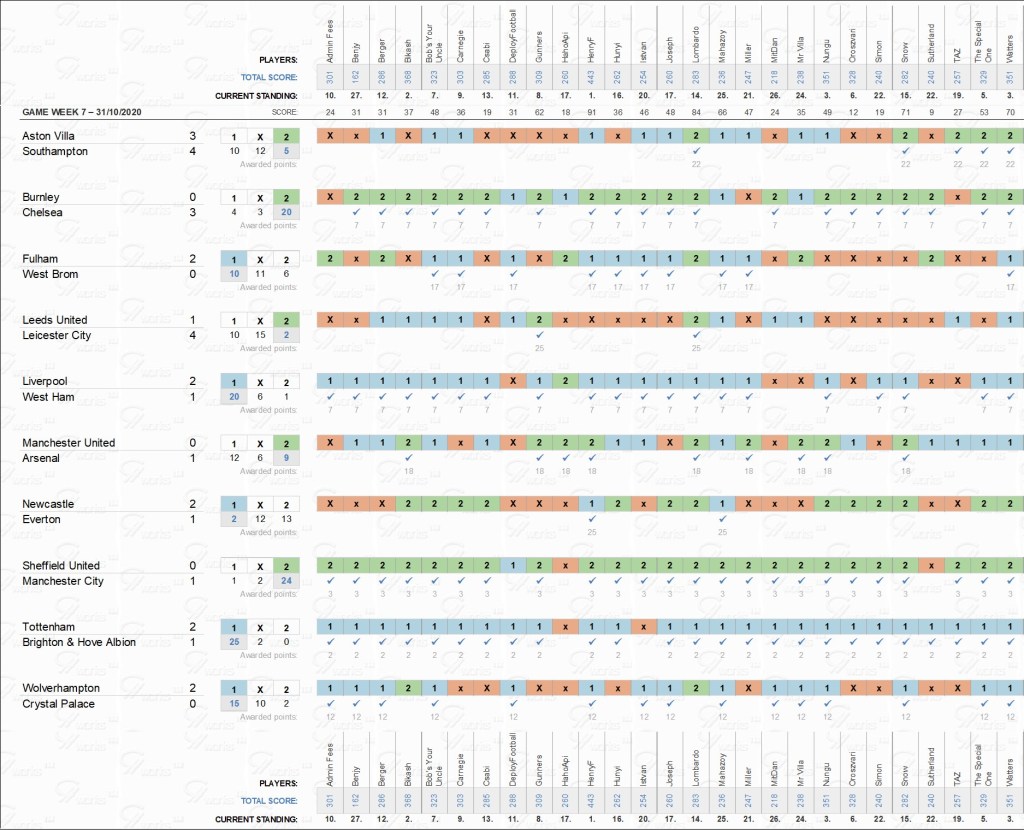Click blue outcome 1 box for Tottenham–Brighton
Viewport: 1024px width, 830px height.
[234, 627]
